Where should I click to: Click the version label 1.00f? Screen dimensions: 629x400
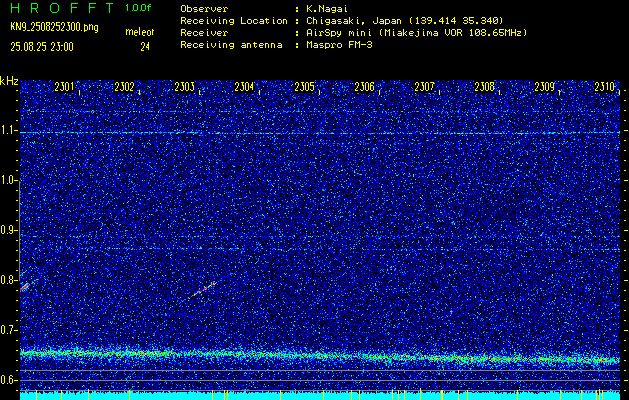(138, 8)
